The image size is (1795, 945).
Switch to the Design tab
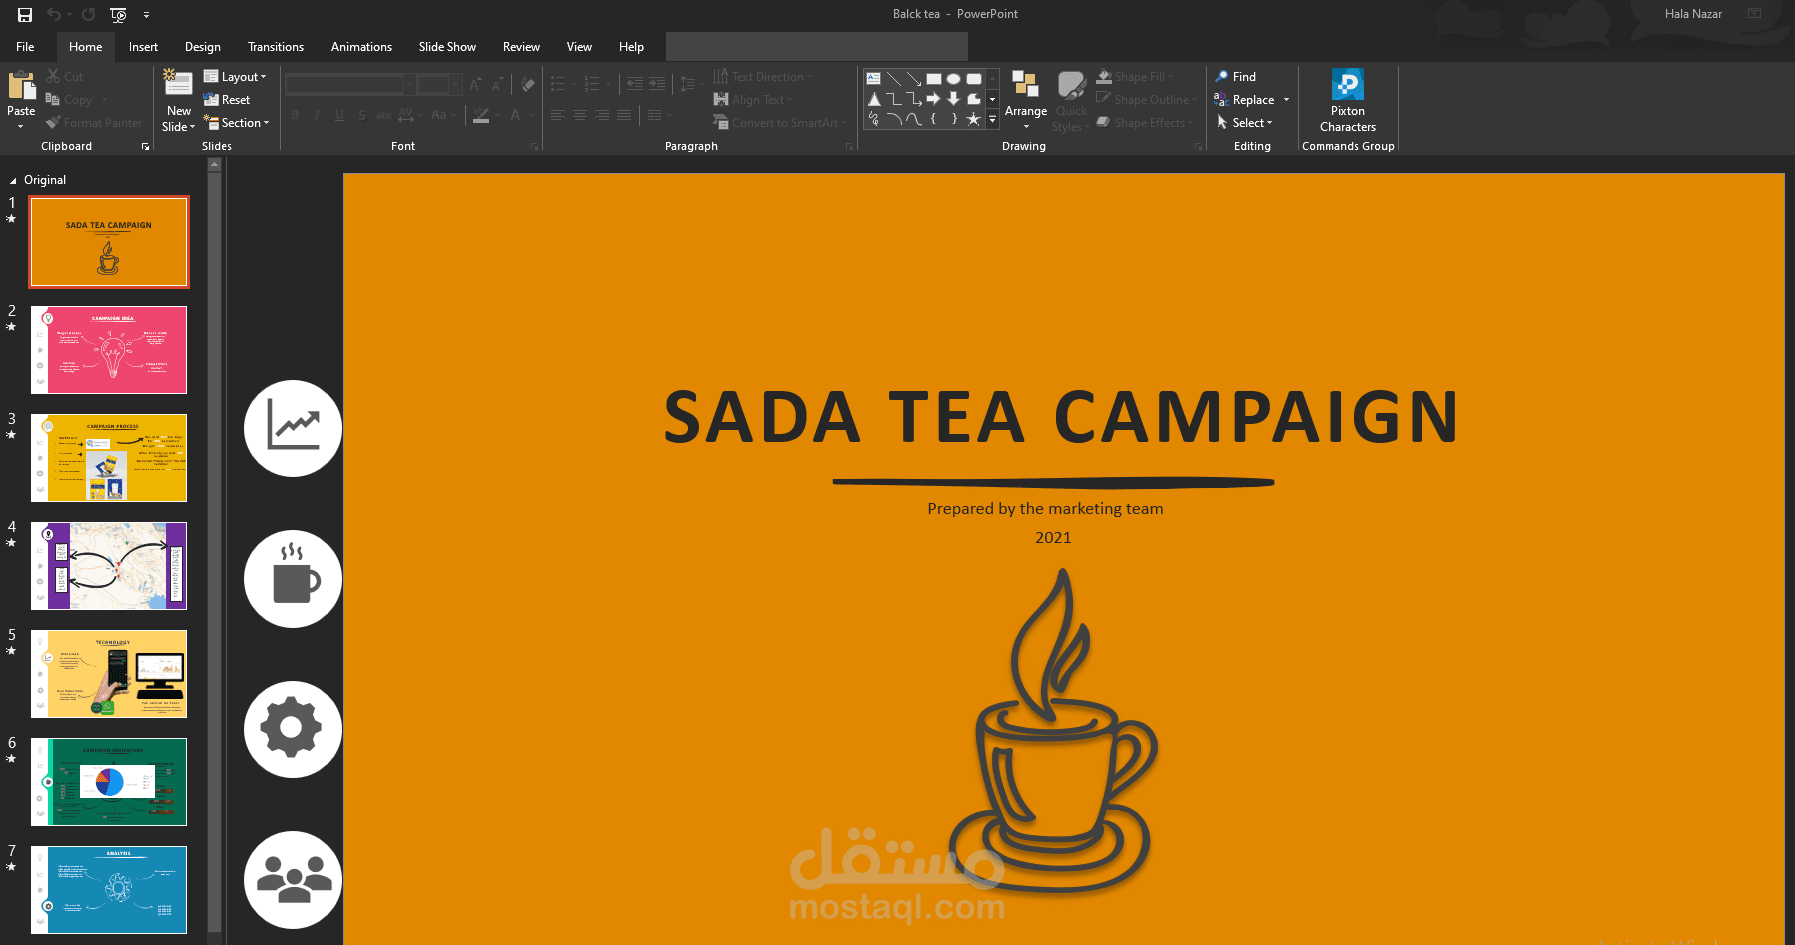point(203,47)
